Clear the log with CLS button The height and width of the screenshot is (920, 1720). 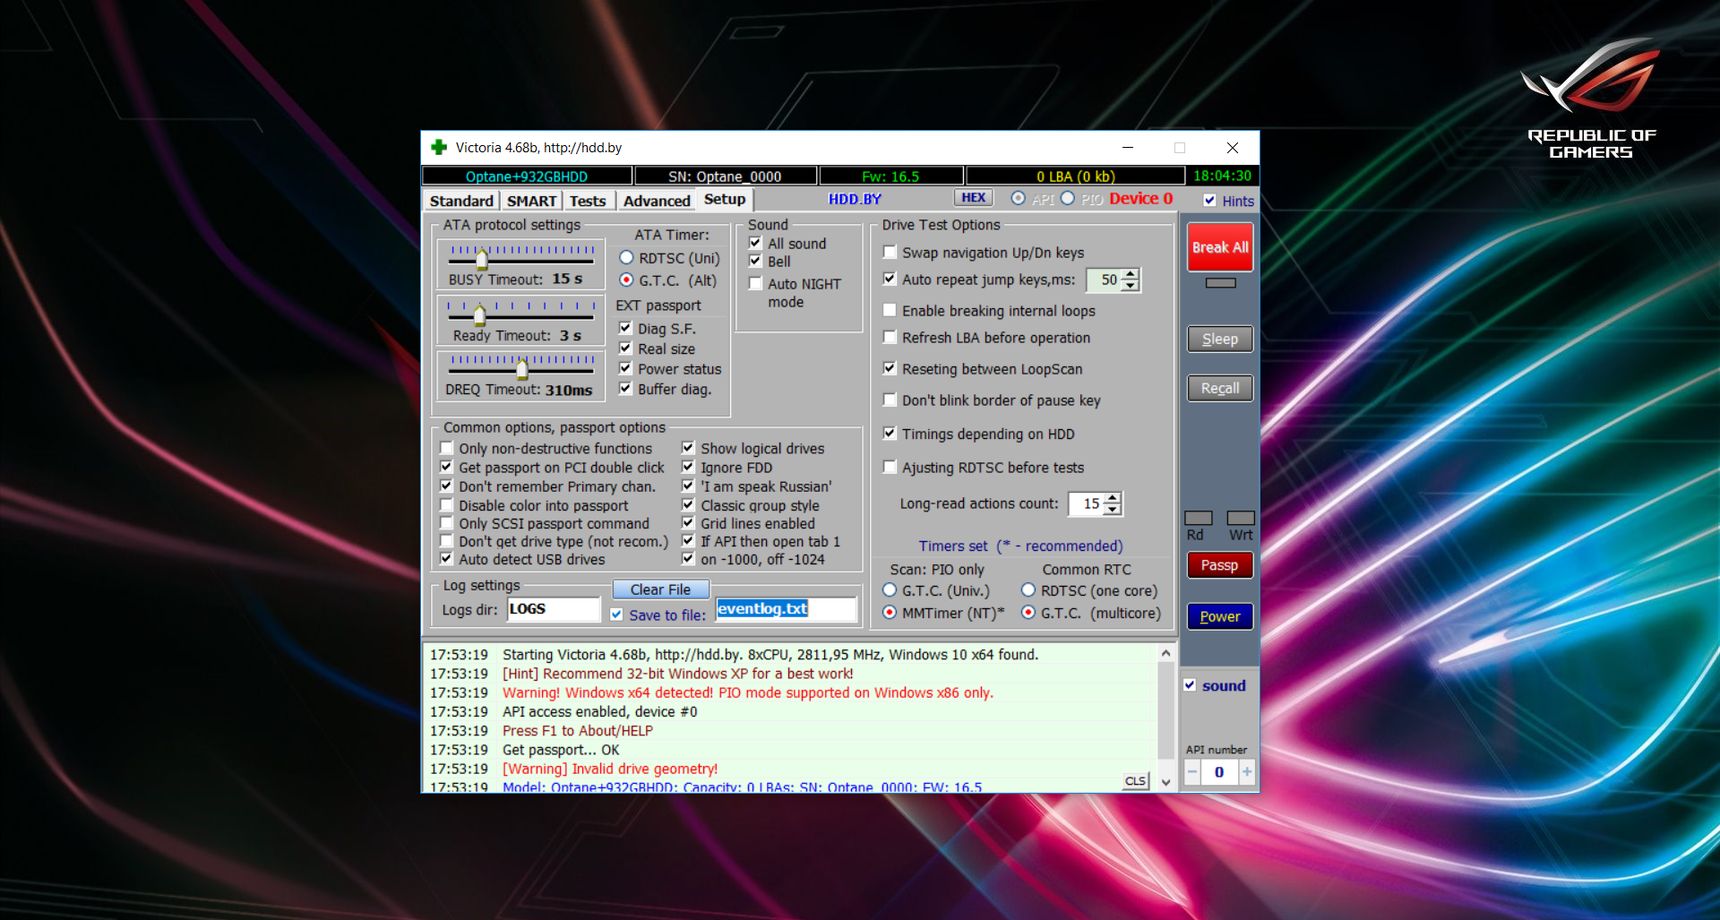coord(1135,781)
